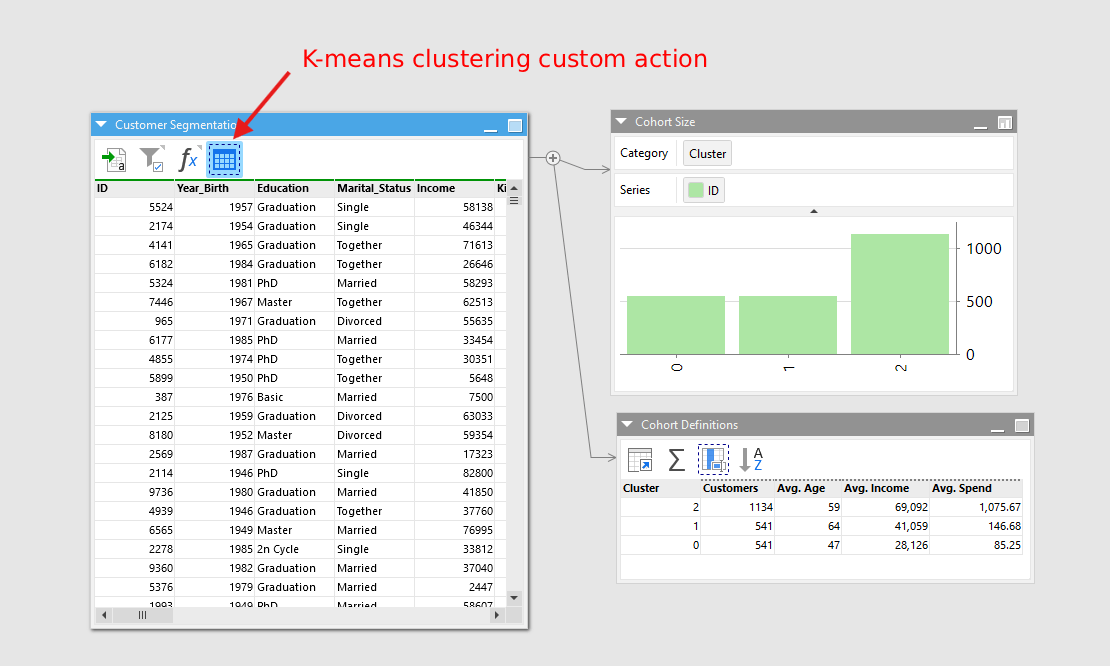Click the Income column header
This screenshot has width=1110, height=666.
pyautogui.click(x=454, y=188)
